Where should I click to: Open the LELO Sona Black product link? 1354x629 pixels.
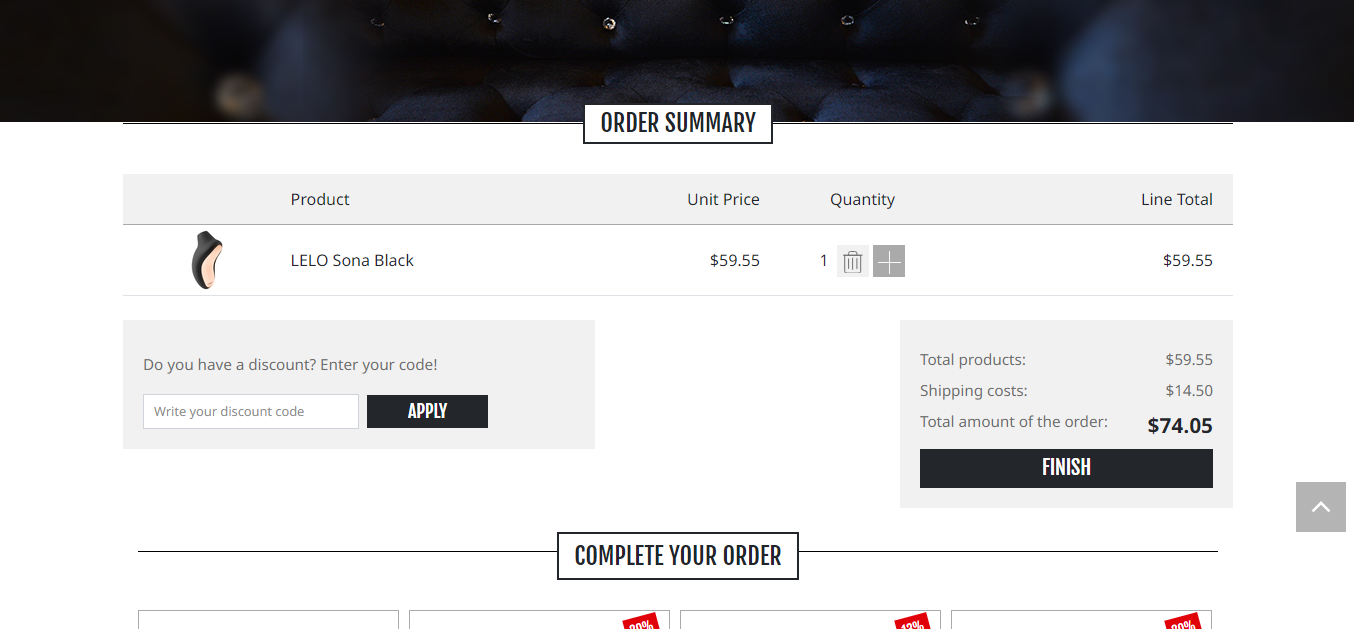(x=352, y=260)
